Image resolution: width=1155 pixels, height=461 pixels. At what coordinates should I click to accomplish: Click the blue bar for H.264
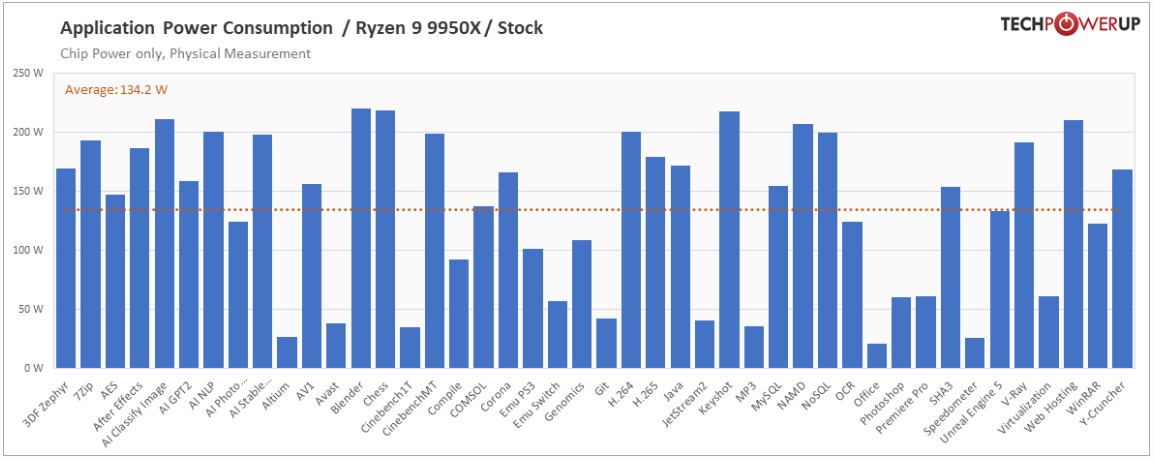pyautogui.click(x=631, y=250)
